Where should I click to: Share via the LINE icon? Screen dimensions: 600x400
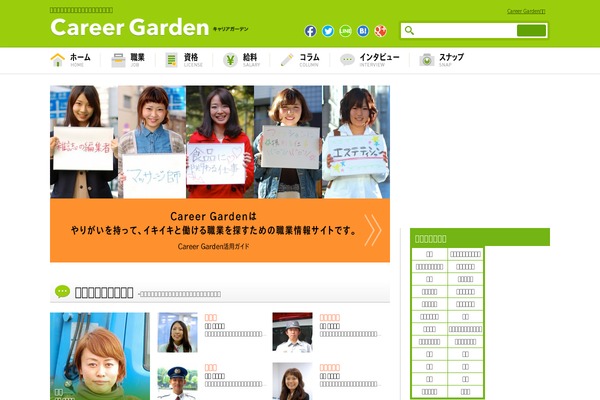coord(345,31)
